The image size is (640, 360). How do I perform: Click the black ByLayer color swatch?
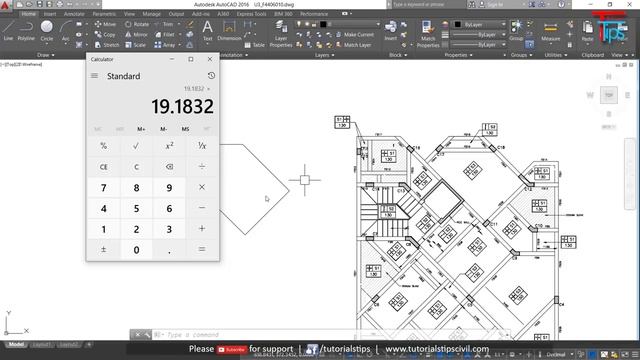tap(458, 24)
